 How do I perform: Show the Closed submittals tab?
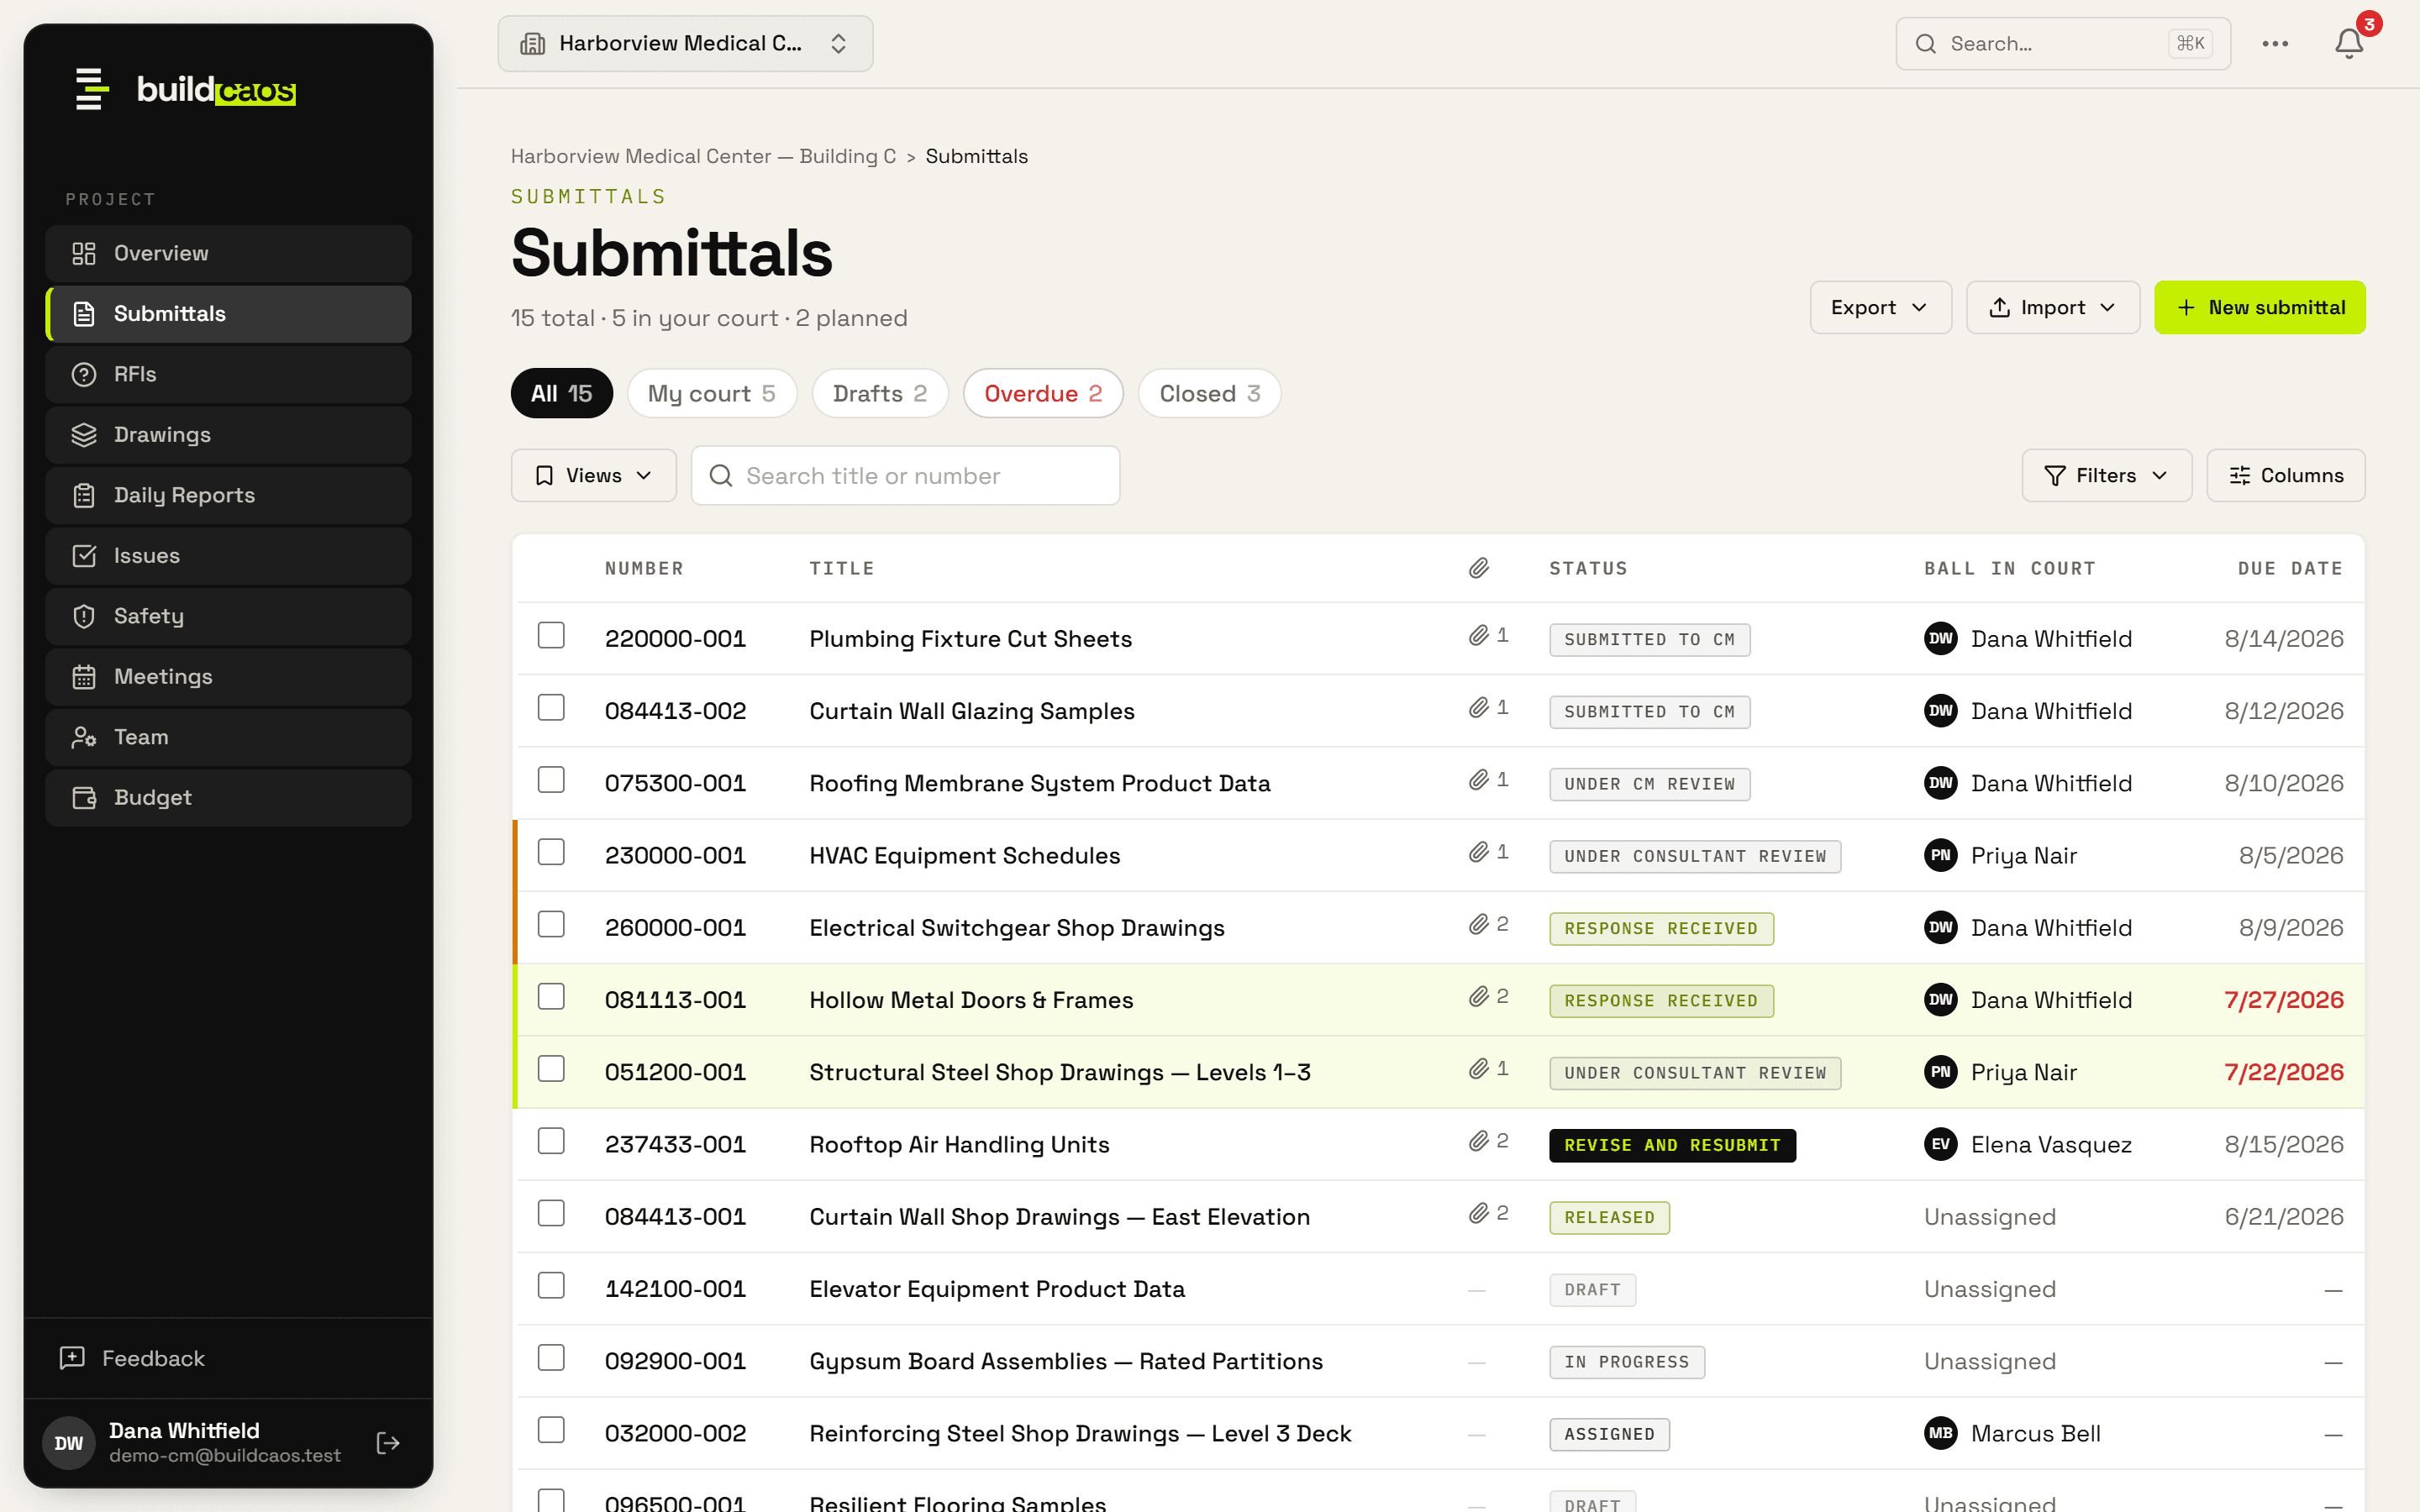[x=1209, y=393]
